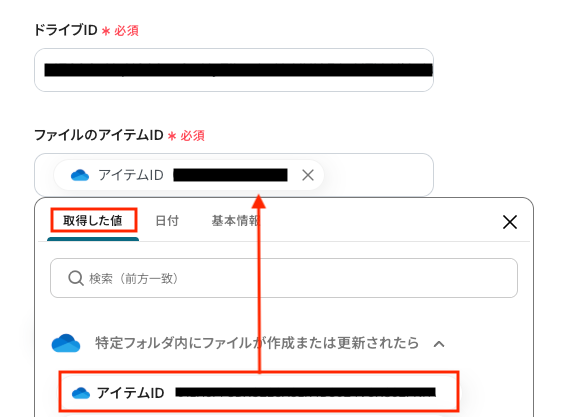Image resolution: width=575 pixels, height=417 pixels.
Task: Click the ドライブID field label
Action: pos(65,30)
